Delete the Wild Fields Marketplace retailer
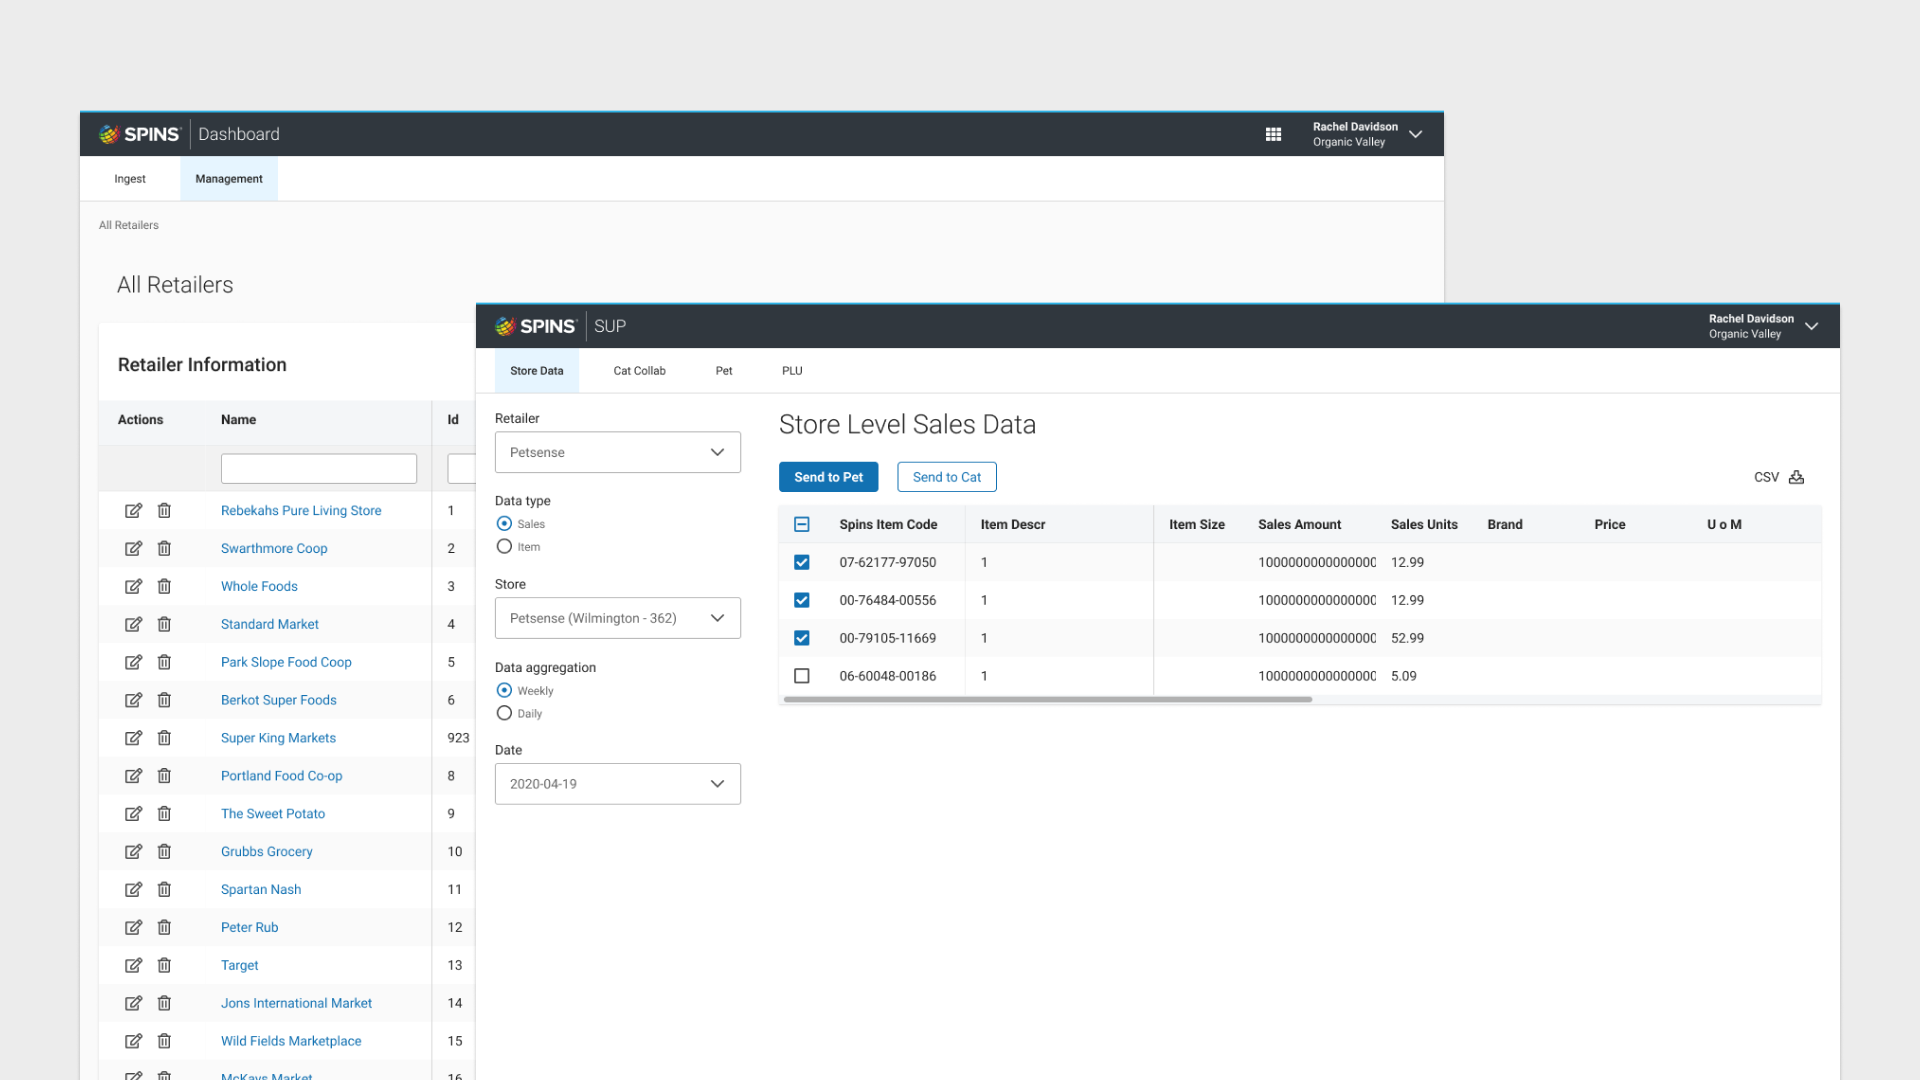This screenshot has width=1920, height=1080. (164, 1041)
